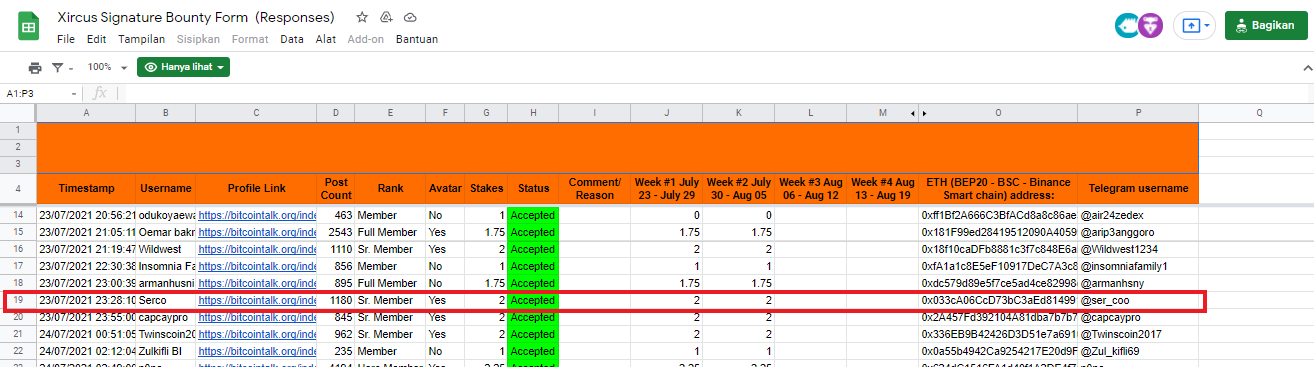Open the Hanya lihat view-only dropdown

183,67
